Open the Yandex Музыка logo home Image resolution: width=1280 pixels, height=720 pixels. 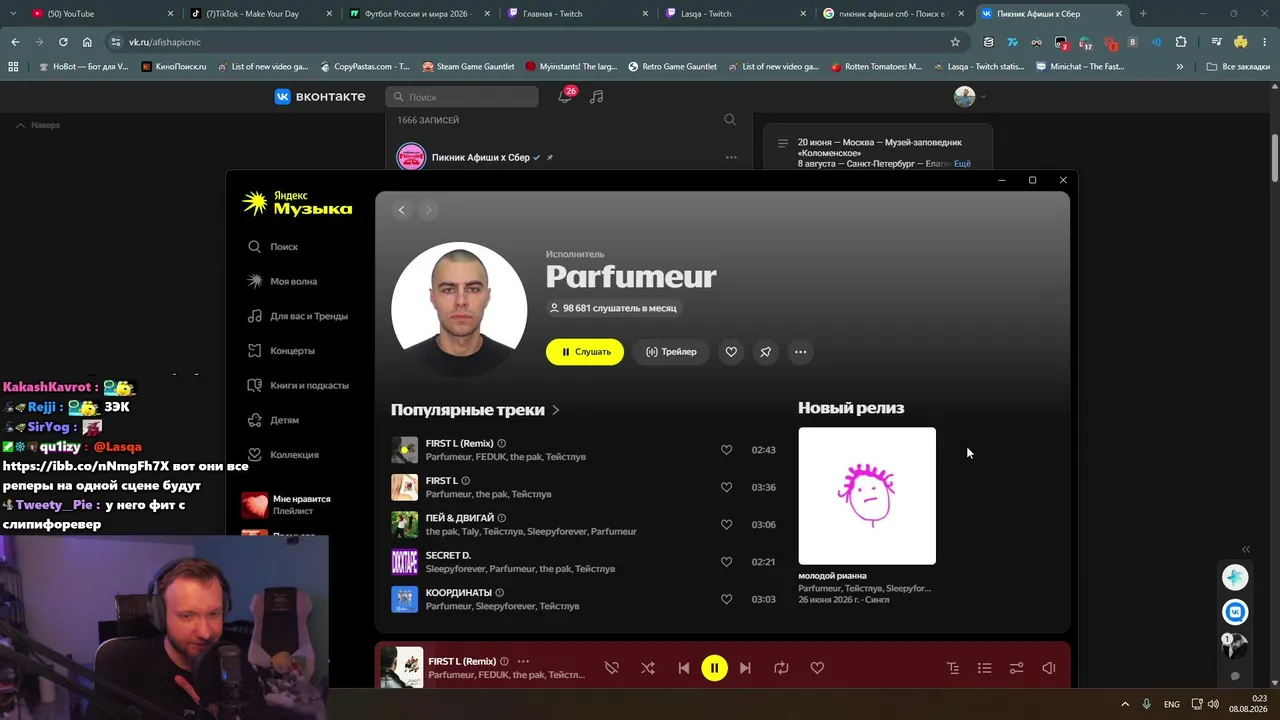[297, 203]
